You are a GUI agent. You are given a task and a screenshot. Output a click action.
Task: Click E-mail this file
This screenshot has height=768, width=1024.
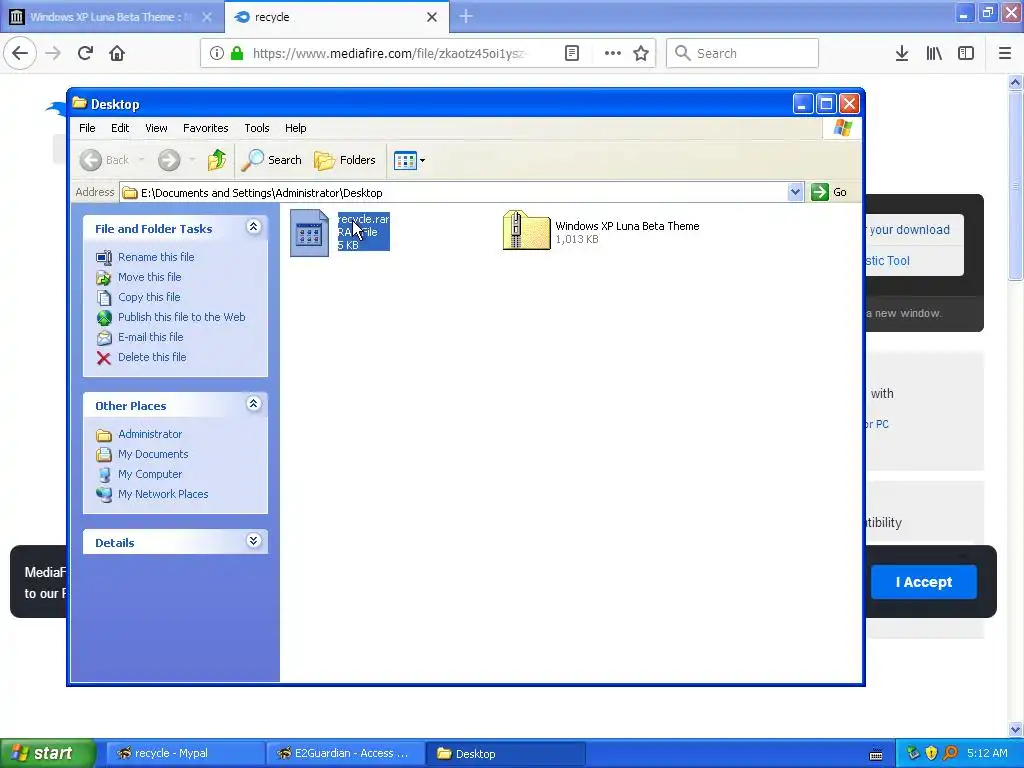point(150,337)
